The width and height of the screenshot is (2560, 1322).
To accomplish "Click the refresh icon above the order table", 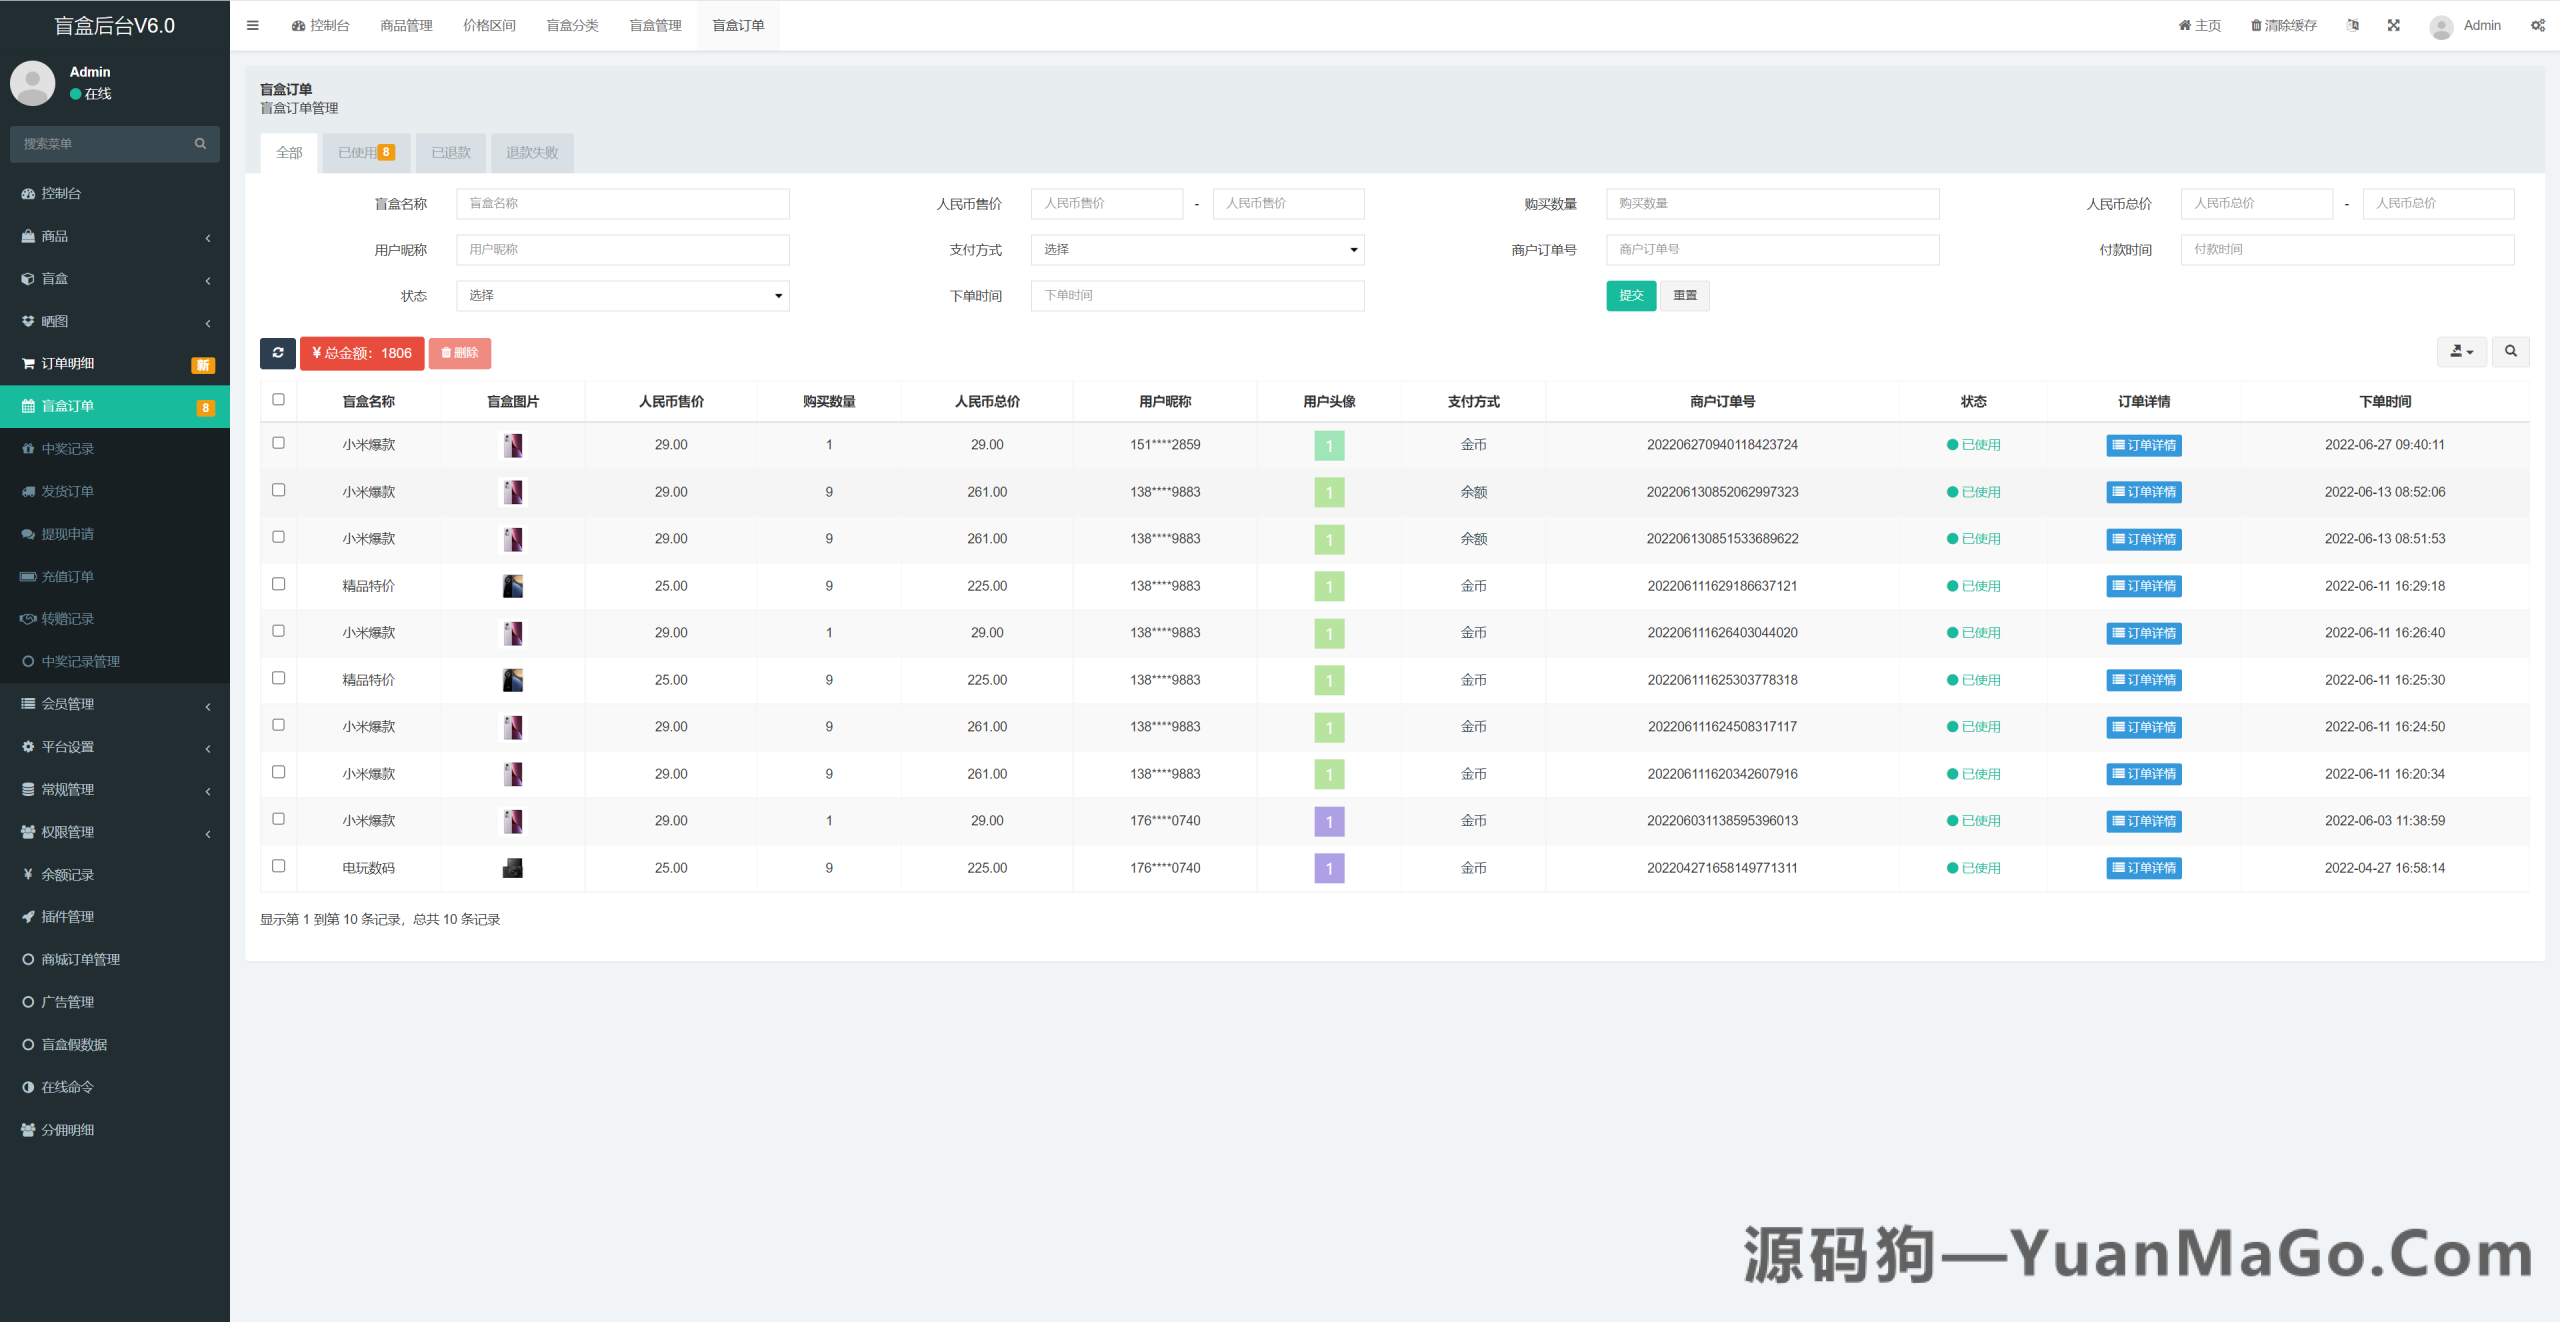I will click(278, 353).
